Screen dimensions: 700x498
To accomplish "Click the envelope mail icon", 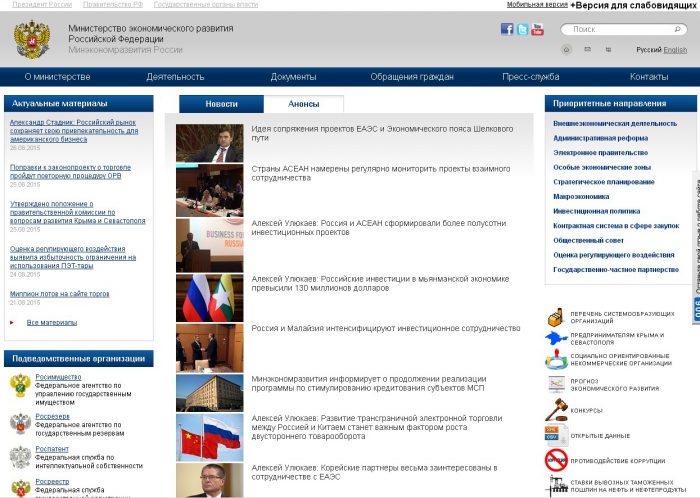I will [588, 50].
